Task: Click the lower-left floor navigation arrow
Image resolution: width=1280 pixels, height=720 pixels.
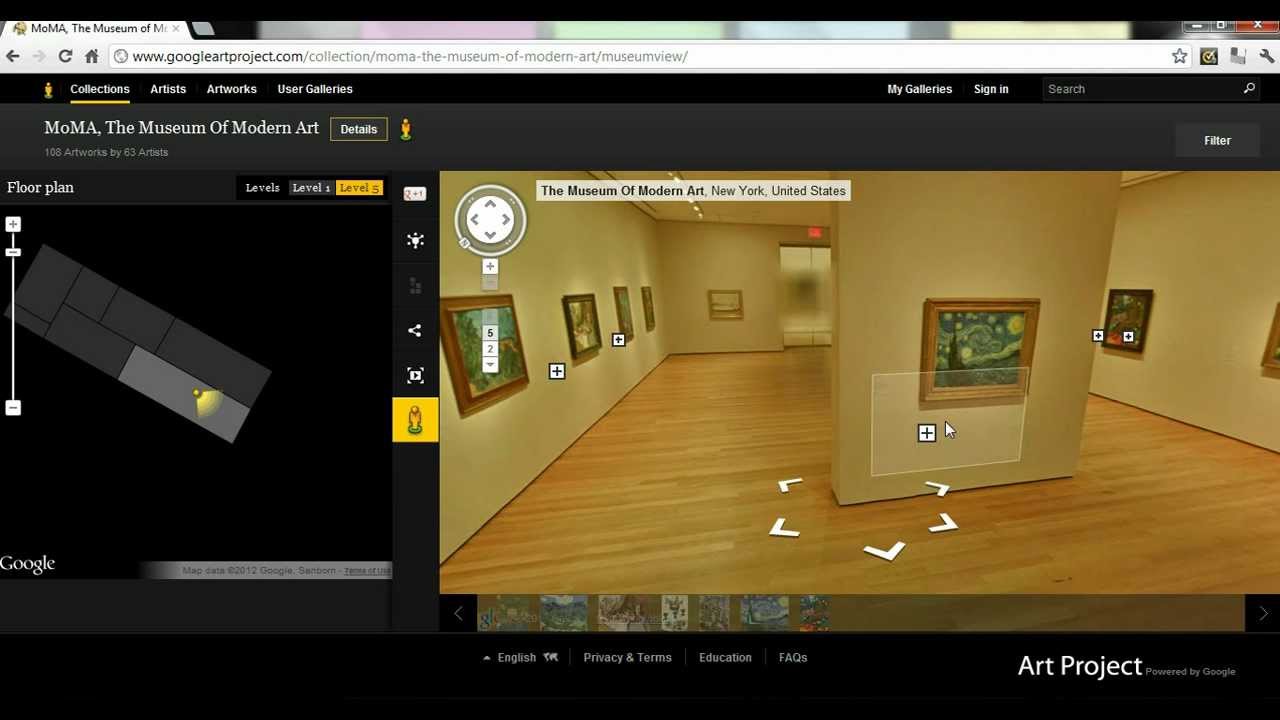Action: click(x=784, y=528)
